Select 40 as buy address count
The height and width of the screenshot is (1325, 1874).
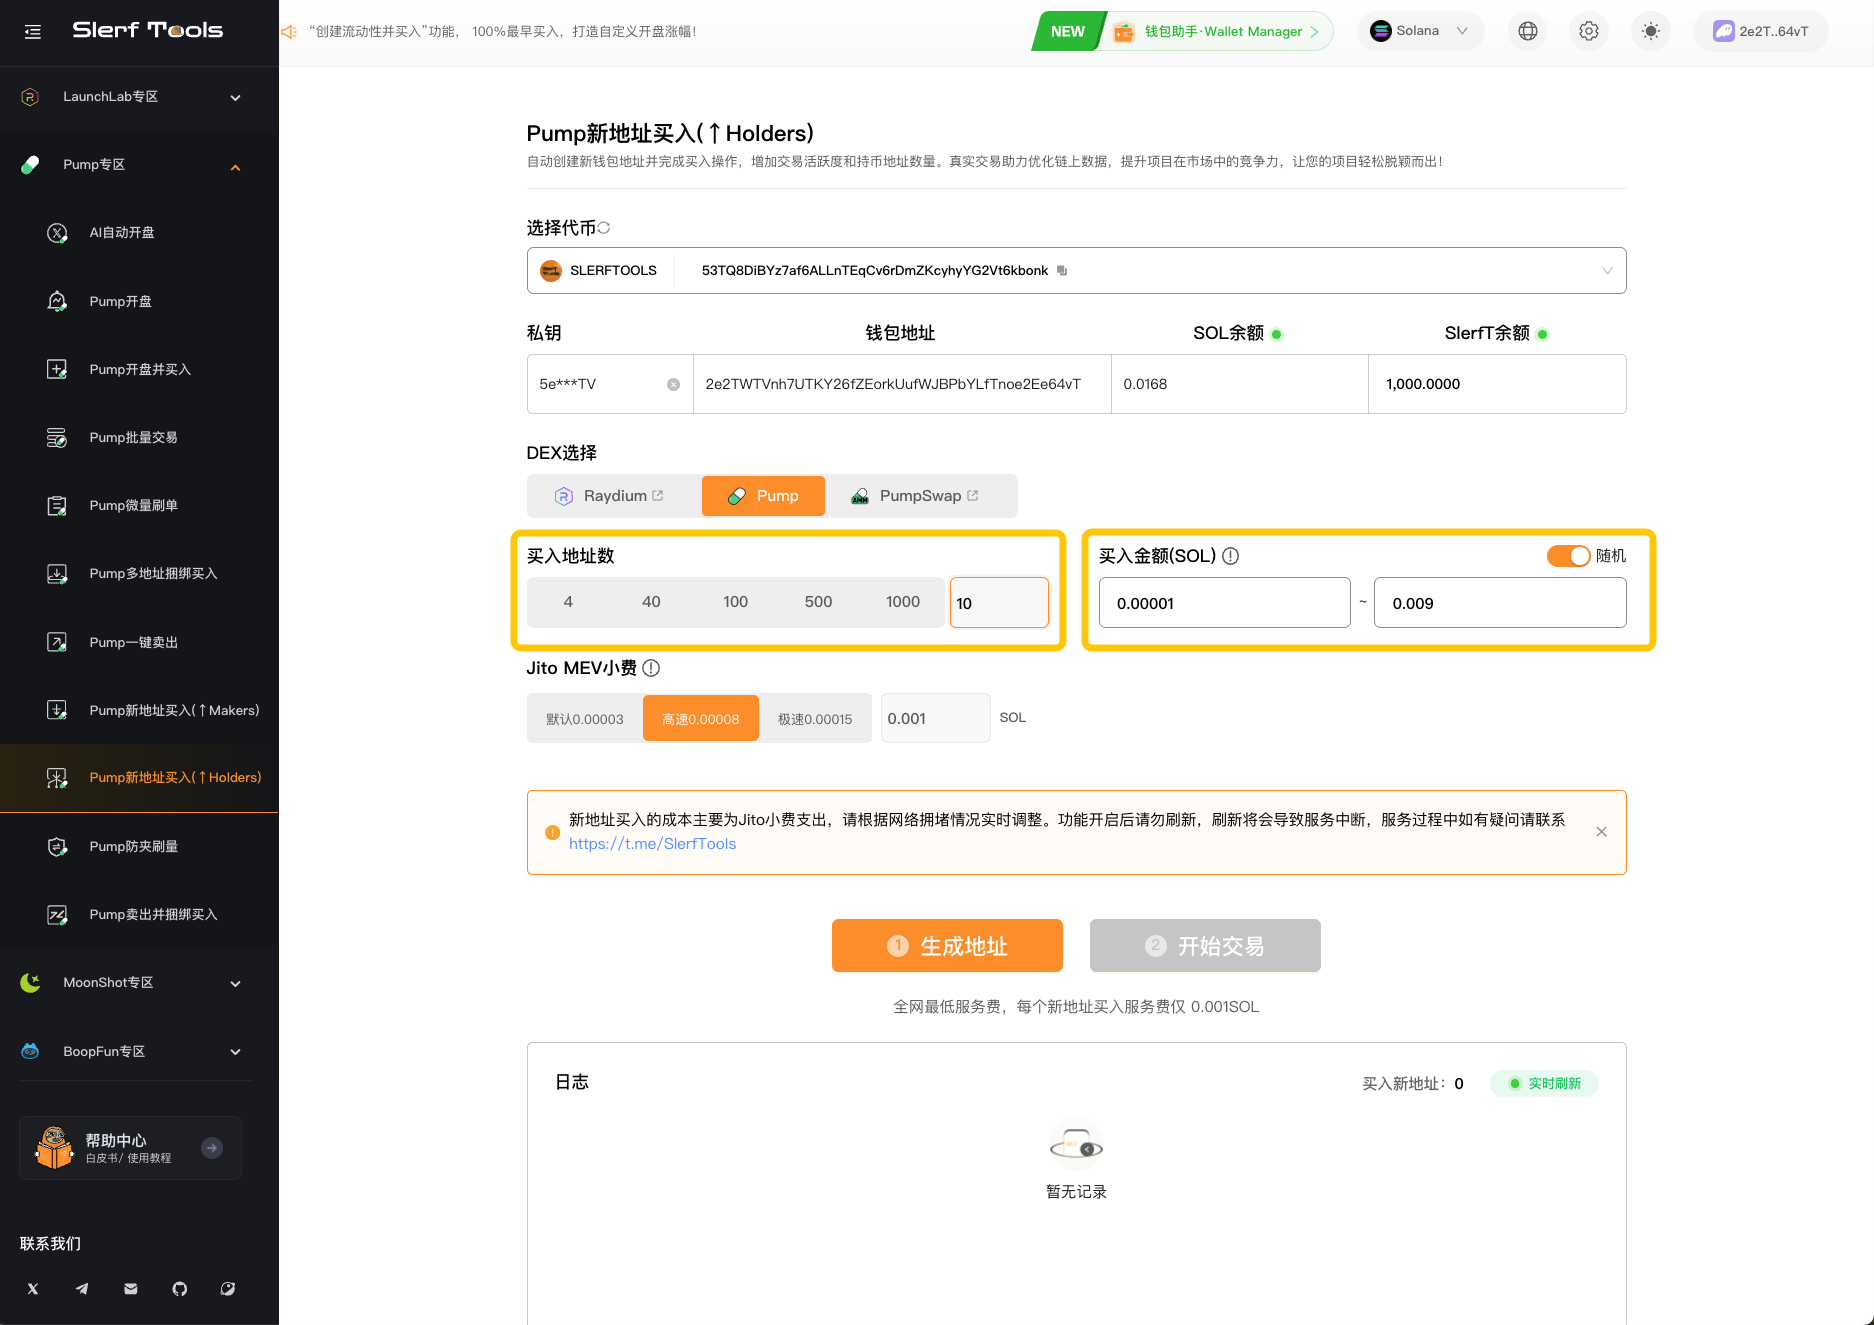(x=651, y=602)
